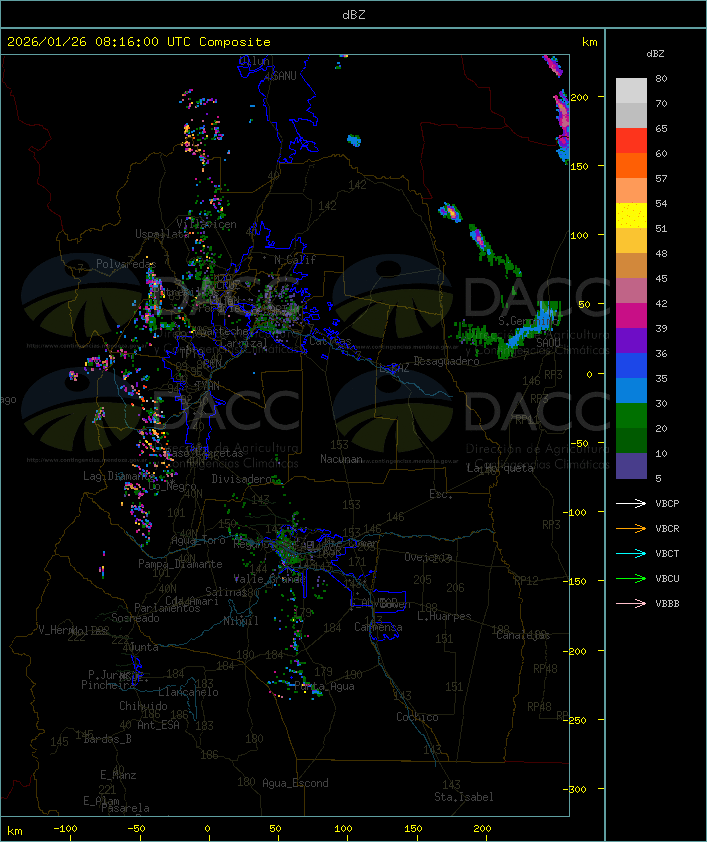Screen dimensions: 707x842
Task: Select the Agua_Escond location label
Action: pyautogui.click(x=295, y=783)
